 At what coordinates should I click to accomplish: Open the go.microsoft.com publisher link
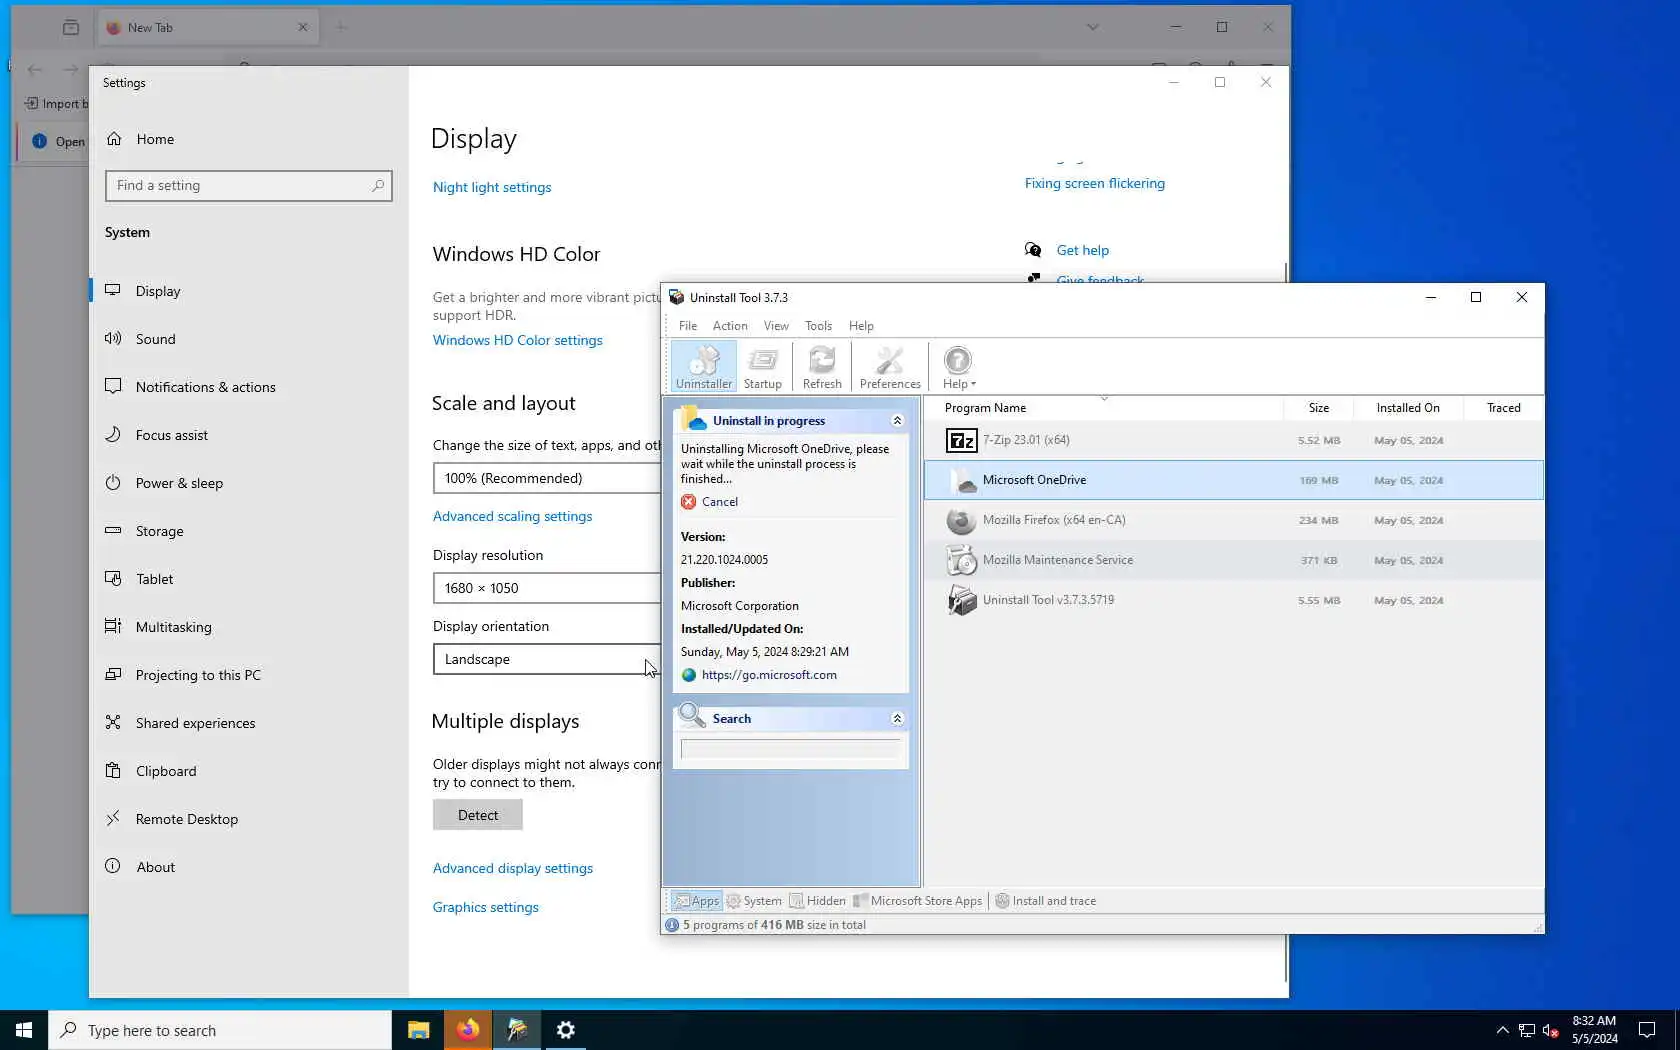769,675
